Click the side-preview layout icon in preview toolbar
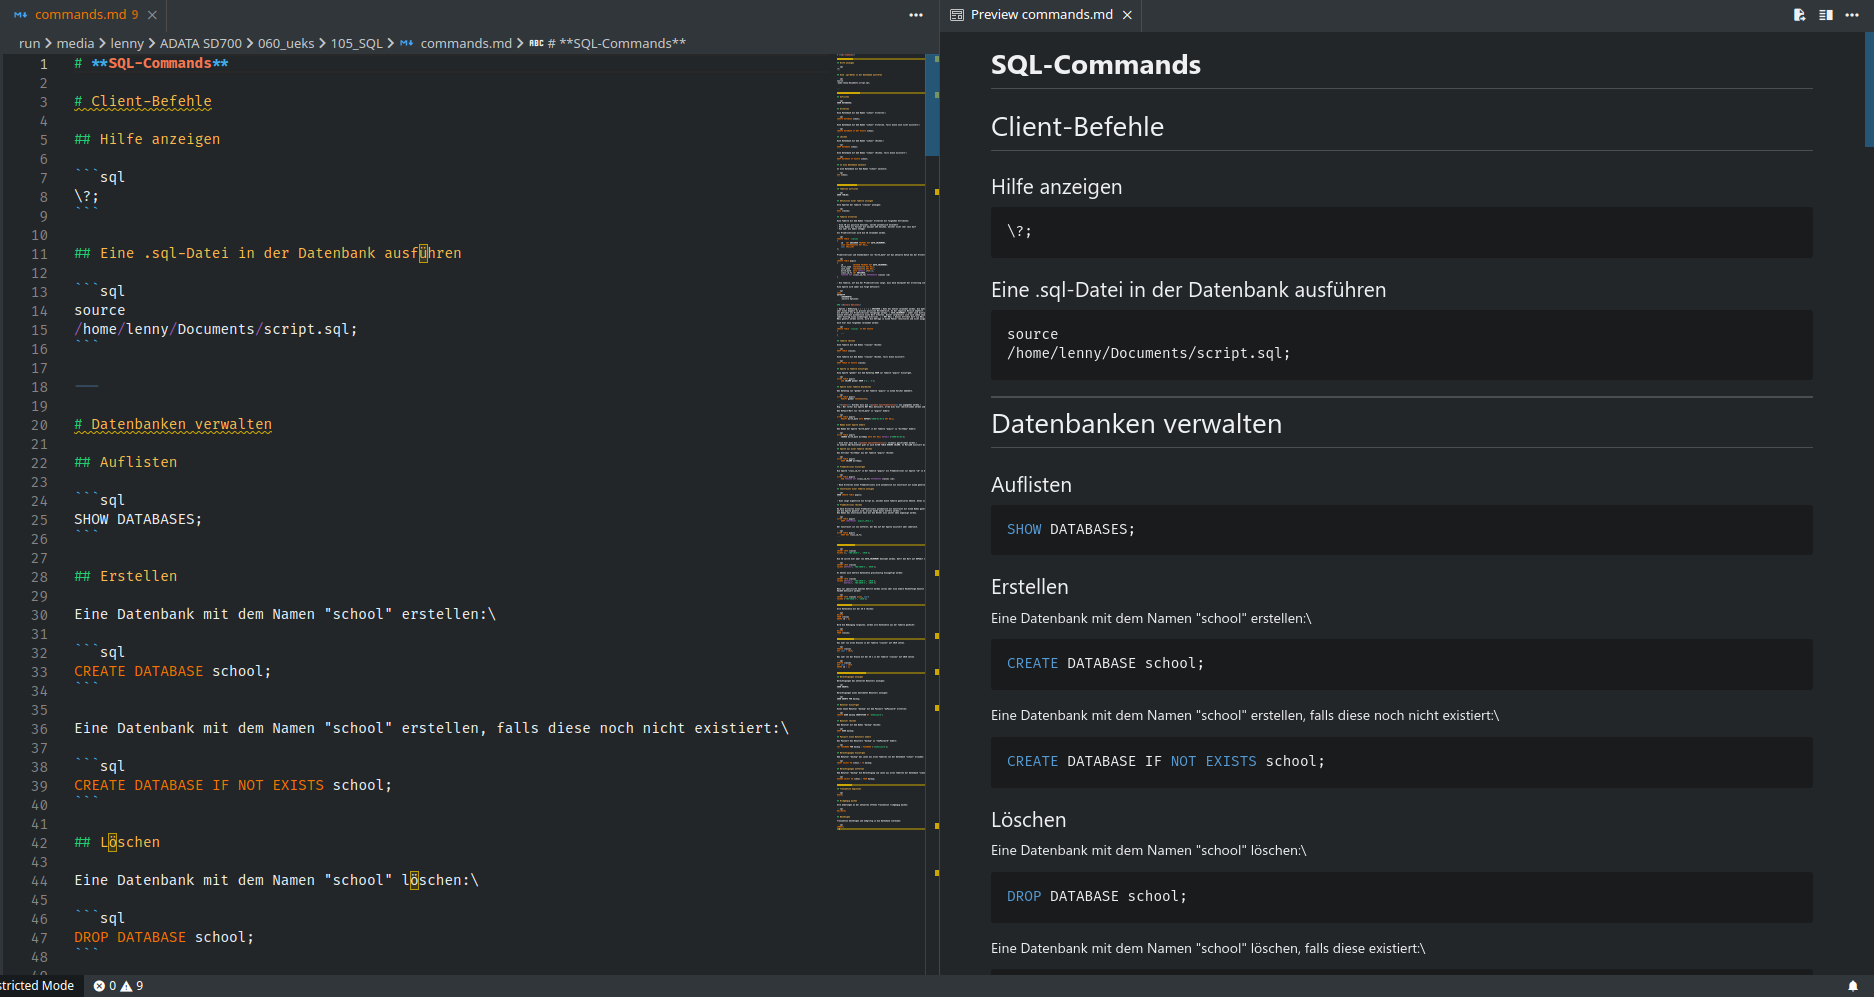Image resolution: width=1874 pixels, height=997 pixels. tap(1826, 15)
